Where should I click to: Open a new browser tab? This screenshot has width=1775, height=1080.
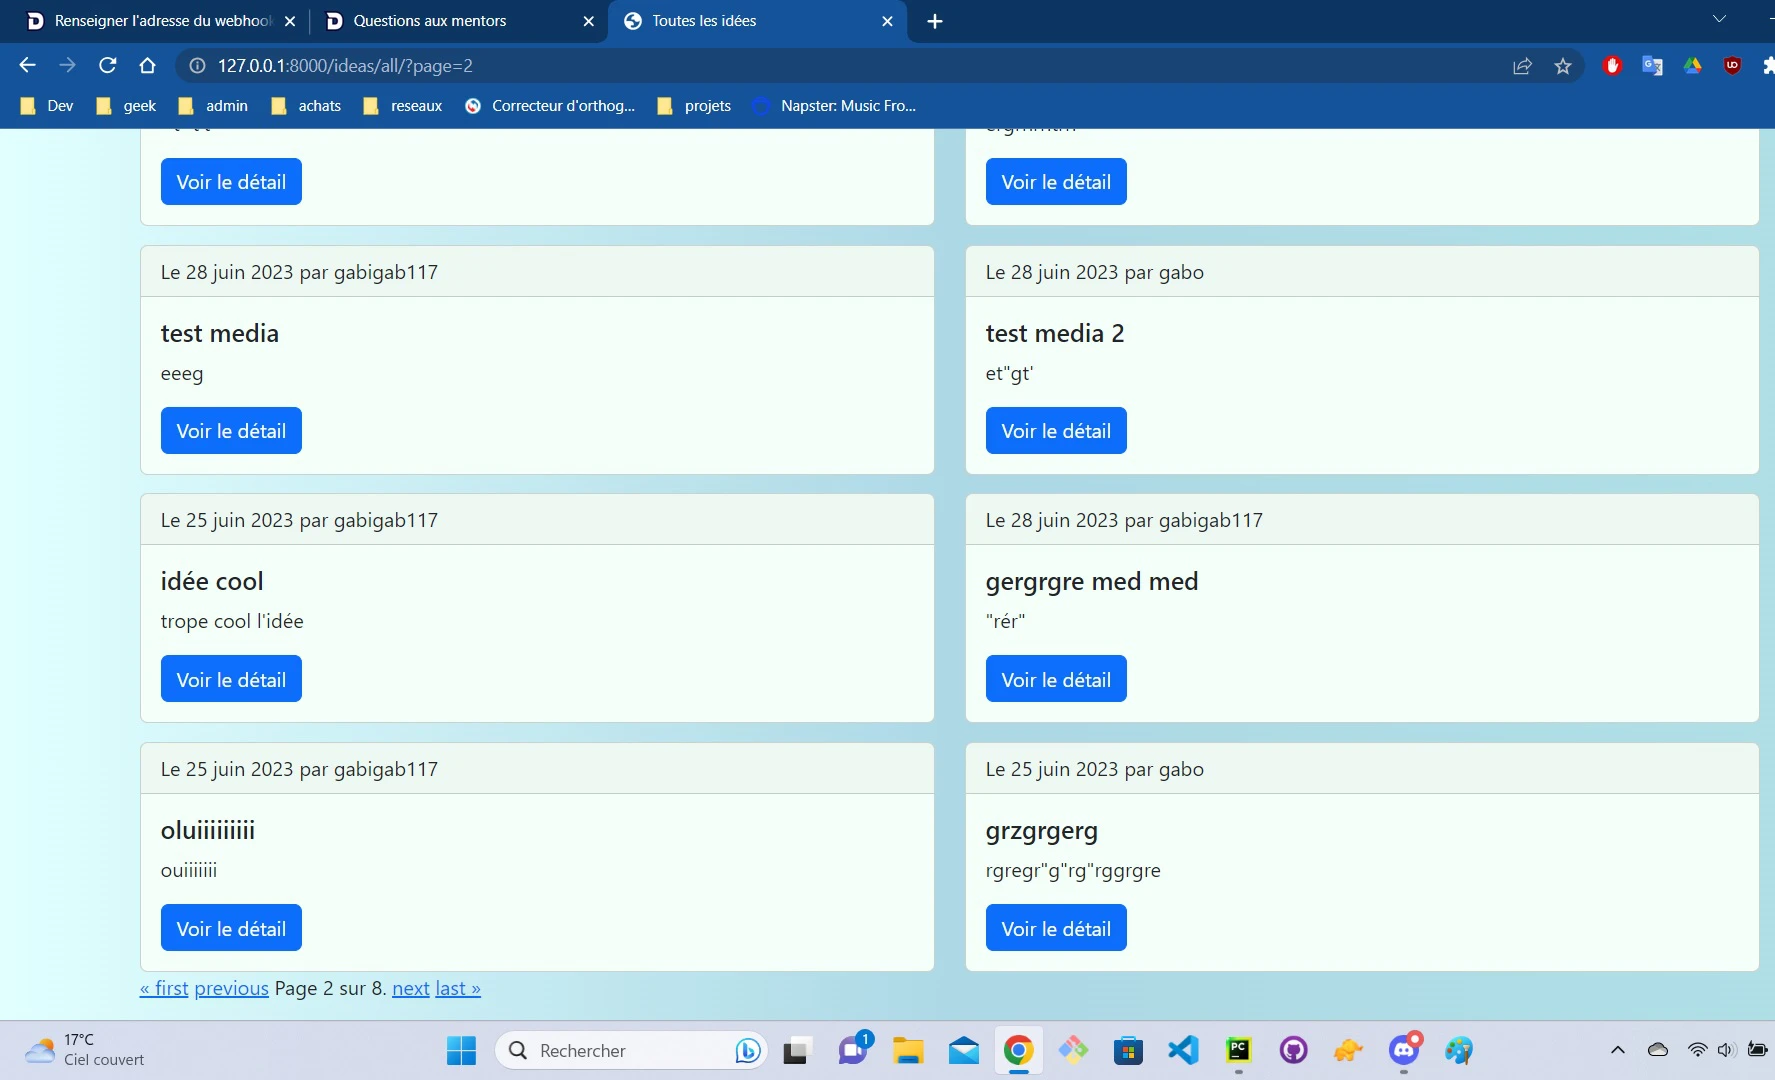coord(934,21)
